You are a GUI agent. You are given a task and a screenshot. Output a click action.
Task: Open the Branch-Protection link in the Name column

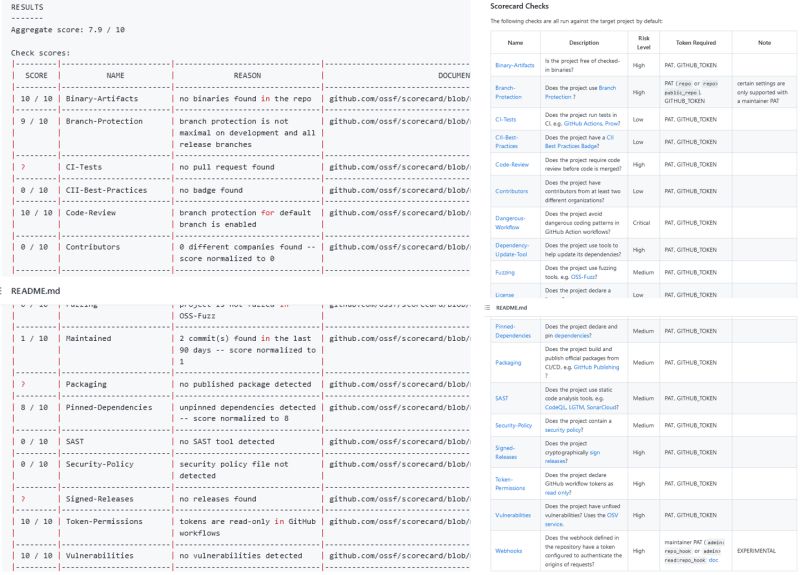pos(508,92)
